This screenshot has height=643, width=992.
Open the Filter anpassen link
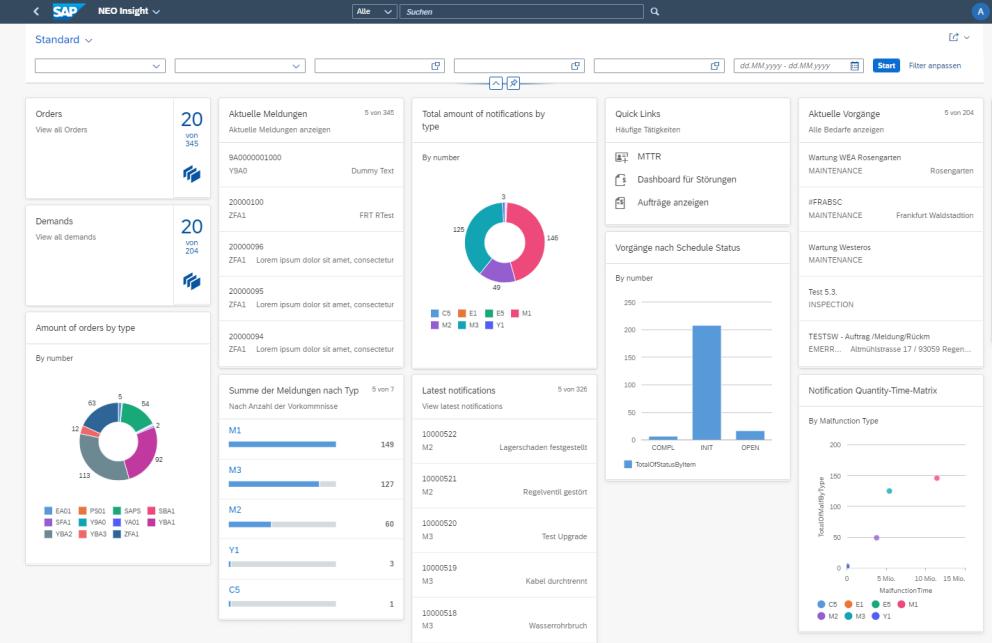(934, 65)
